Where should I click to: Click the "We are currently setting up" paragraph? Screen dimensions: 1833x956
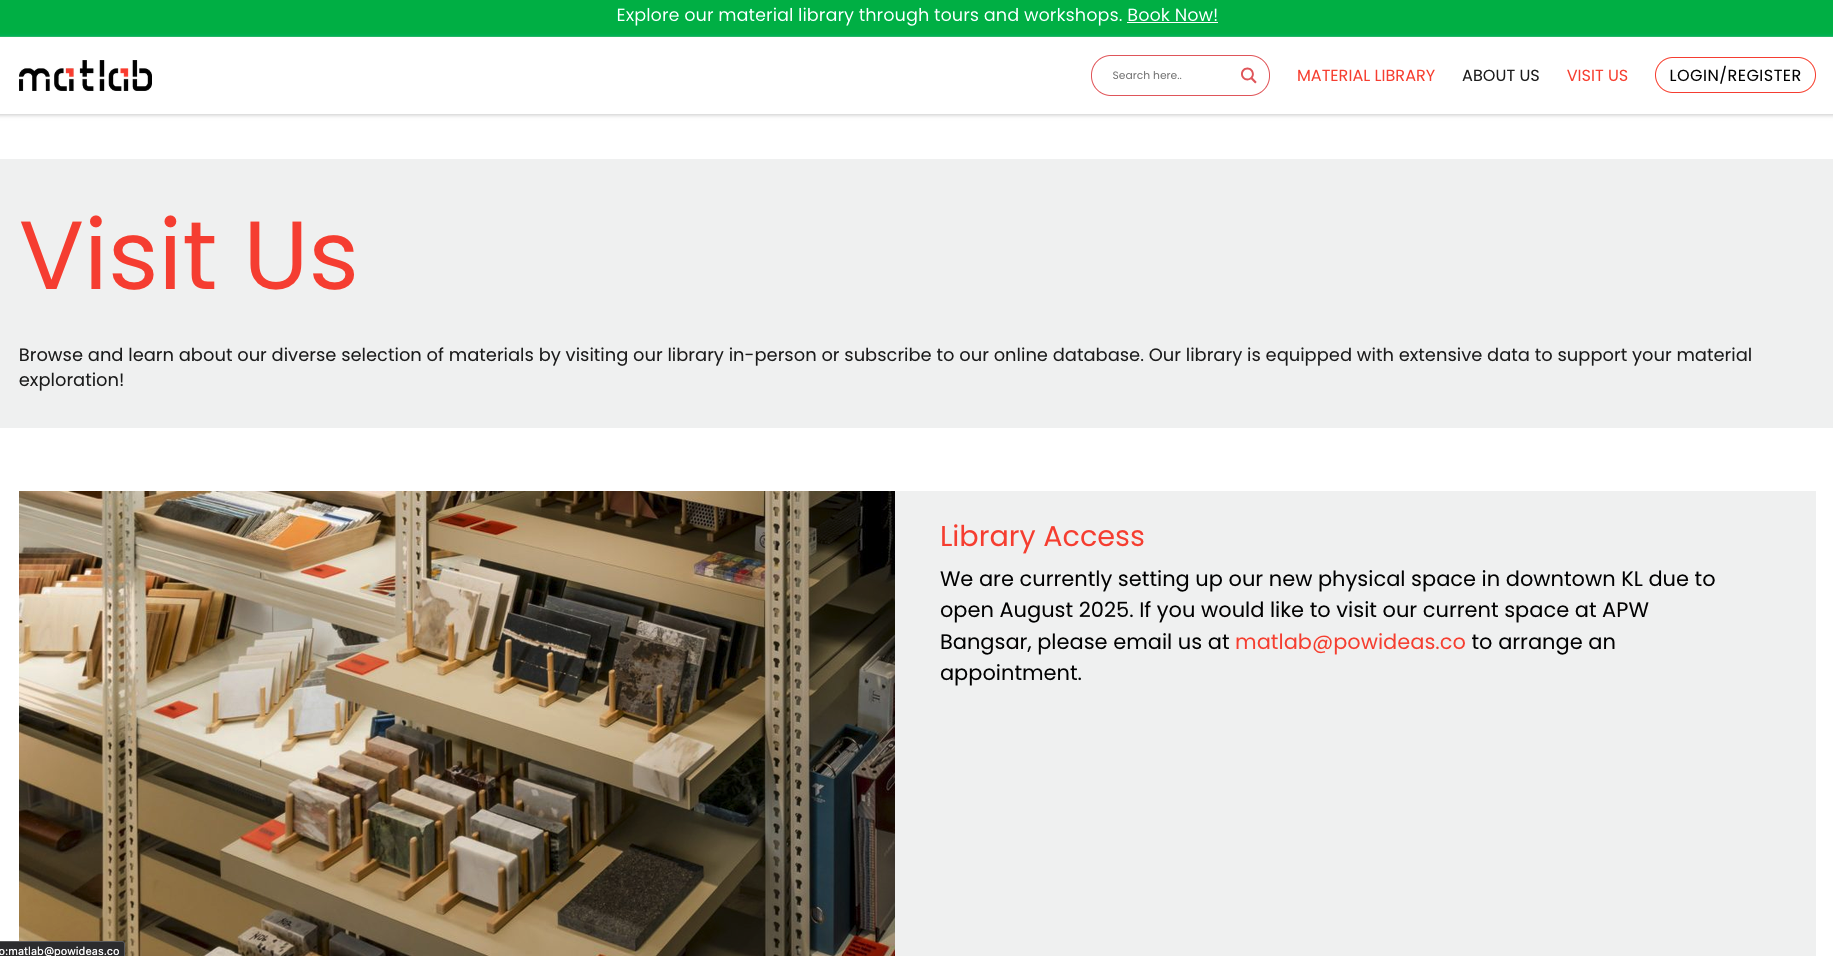[x=1327, y=626]
